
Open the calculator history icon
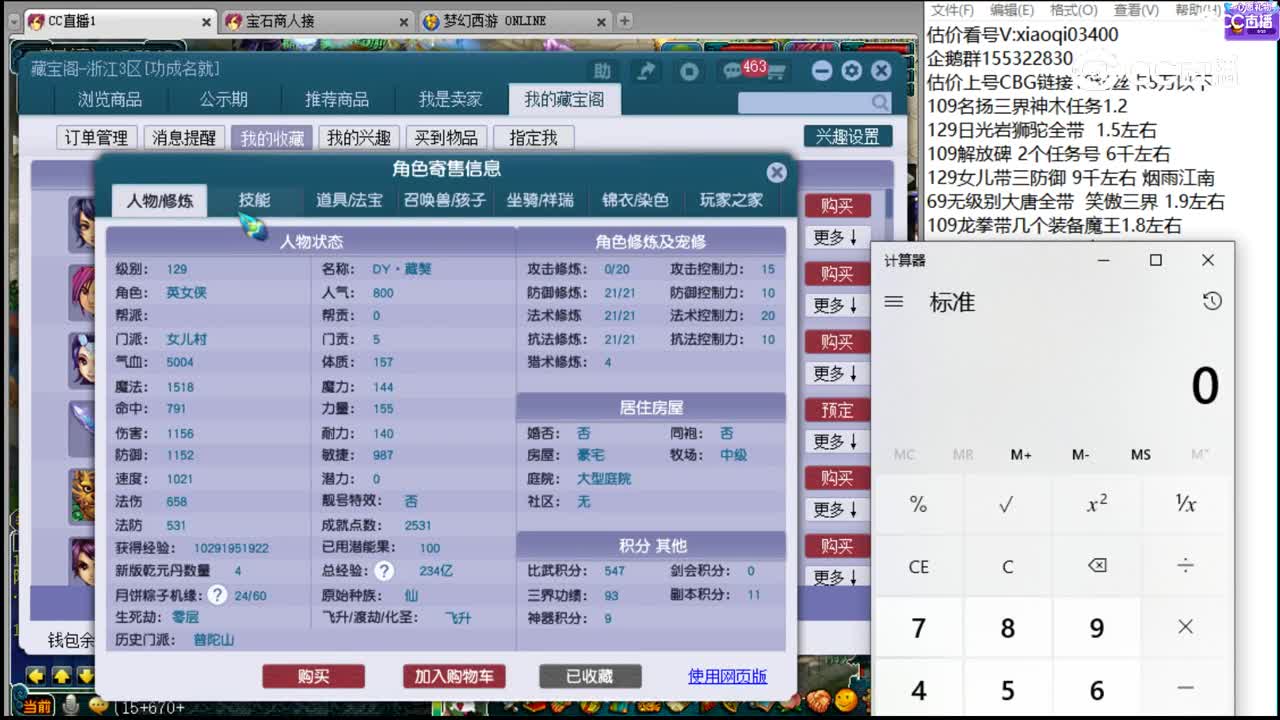1212,301
